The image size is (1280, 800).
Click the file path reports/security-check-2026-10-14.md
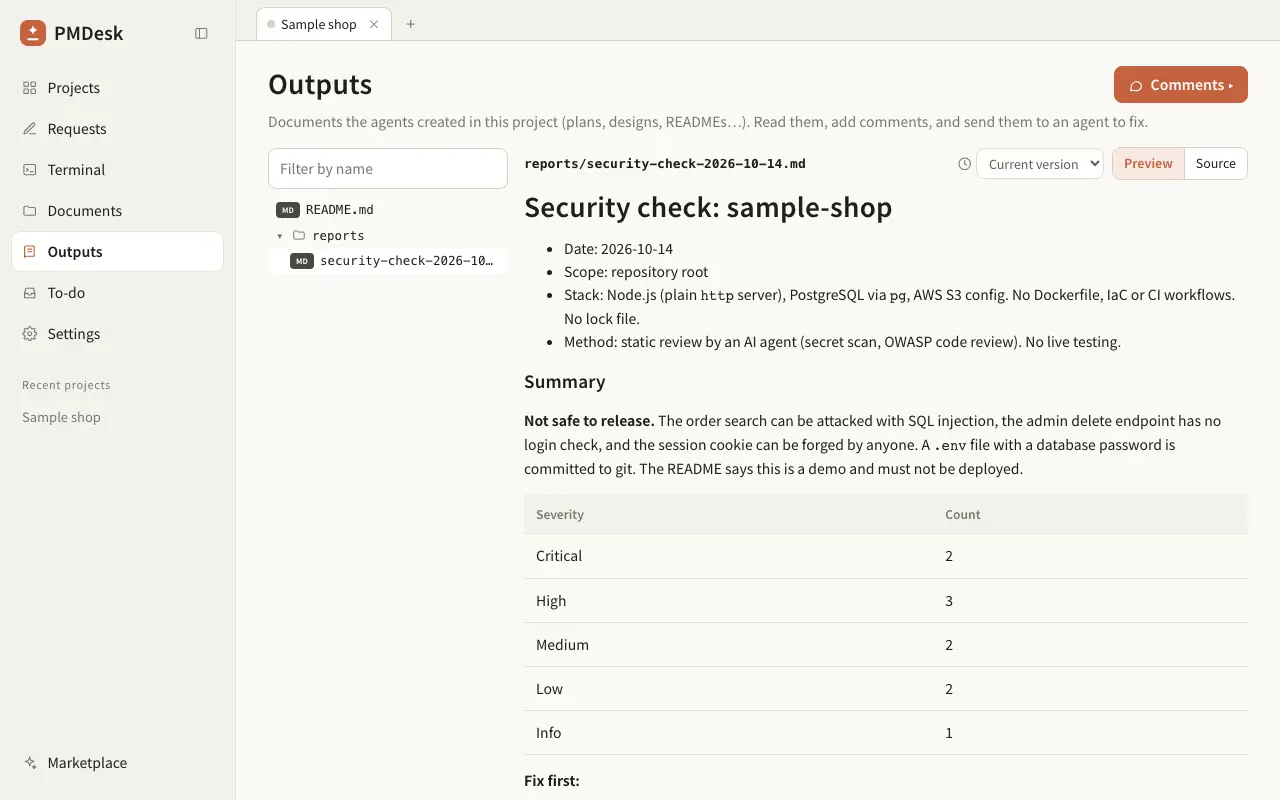coord(665,164)
